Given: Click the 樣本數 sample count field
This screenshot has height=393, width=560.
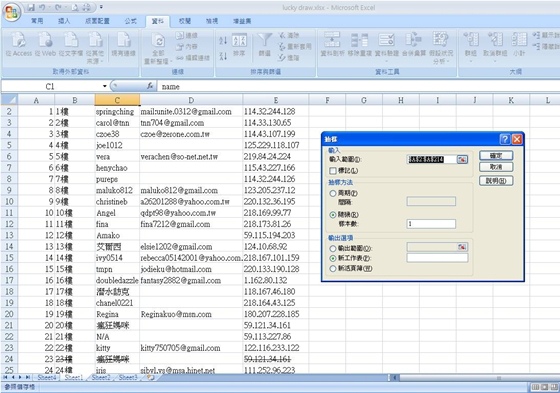Looking at the screenshot, I should [x=431, y=224].
